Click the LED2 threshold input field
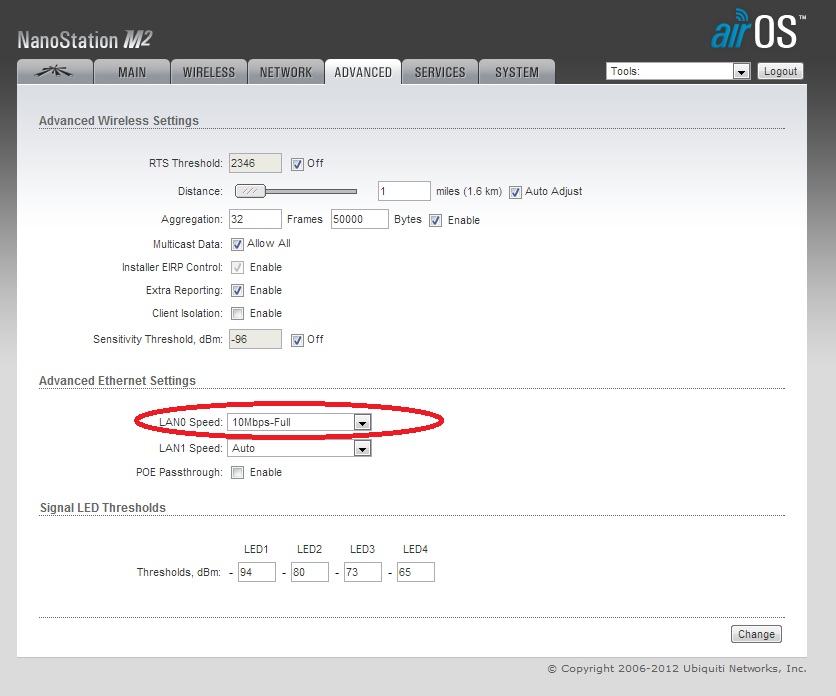The image size is (836, 696). click(x=310, y=572)
